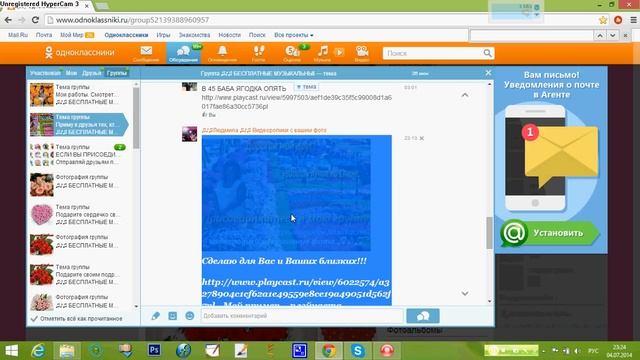This screenshot has height=360, width=640.
Task: Open the smiley emoticon picker
Action: tap(190, 316)
